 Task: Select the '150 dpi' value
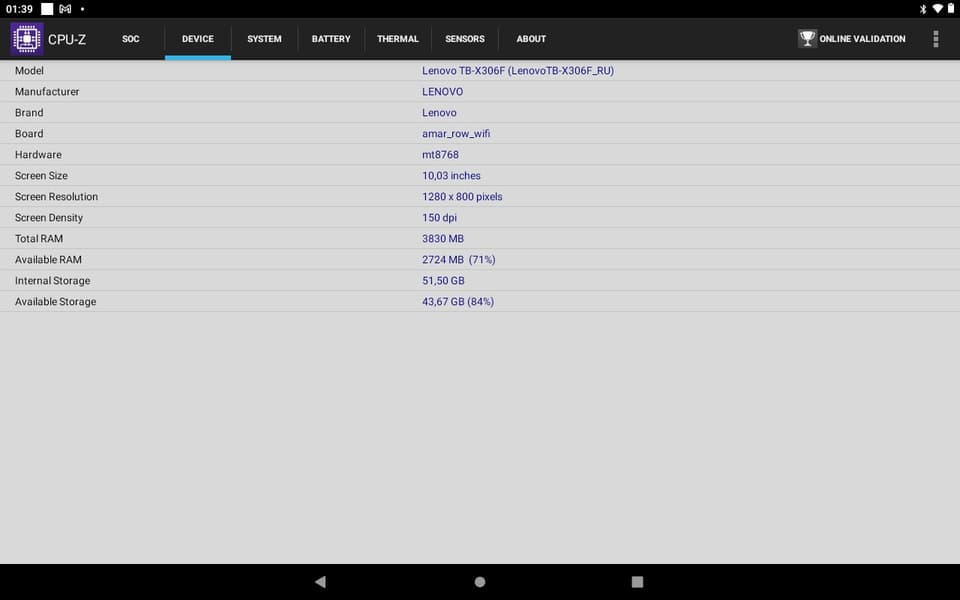point(439,217)
